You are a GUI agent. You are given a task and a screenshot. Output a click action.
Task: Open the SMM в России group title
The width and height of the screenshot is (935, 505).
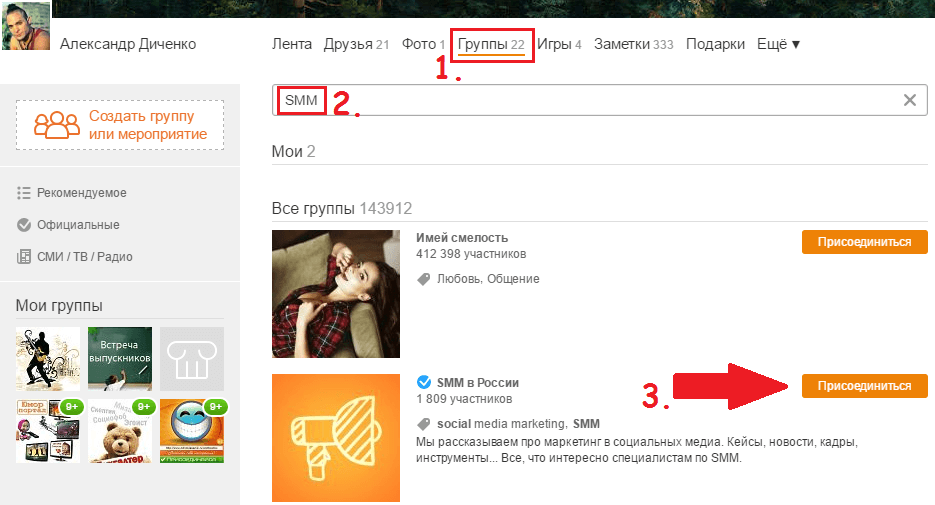[478, 383]
